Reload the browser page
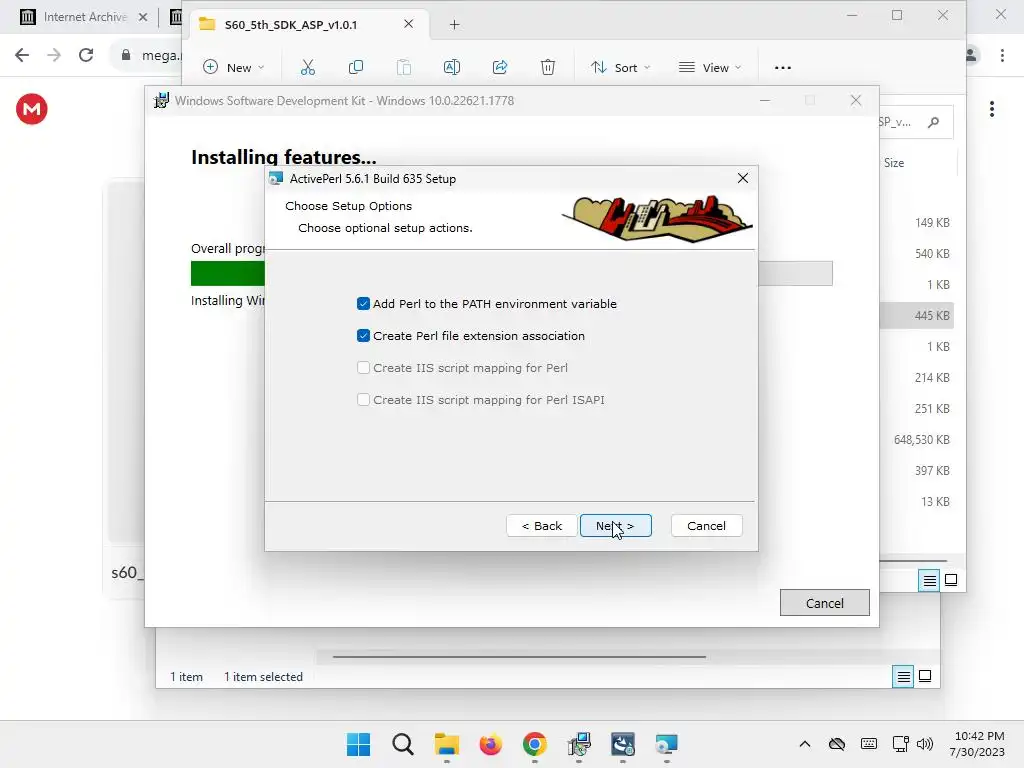Image resolution: width=1024 pixels, height=768 pixels. click(86, 55)
